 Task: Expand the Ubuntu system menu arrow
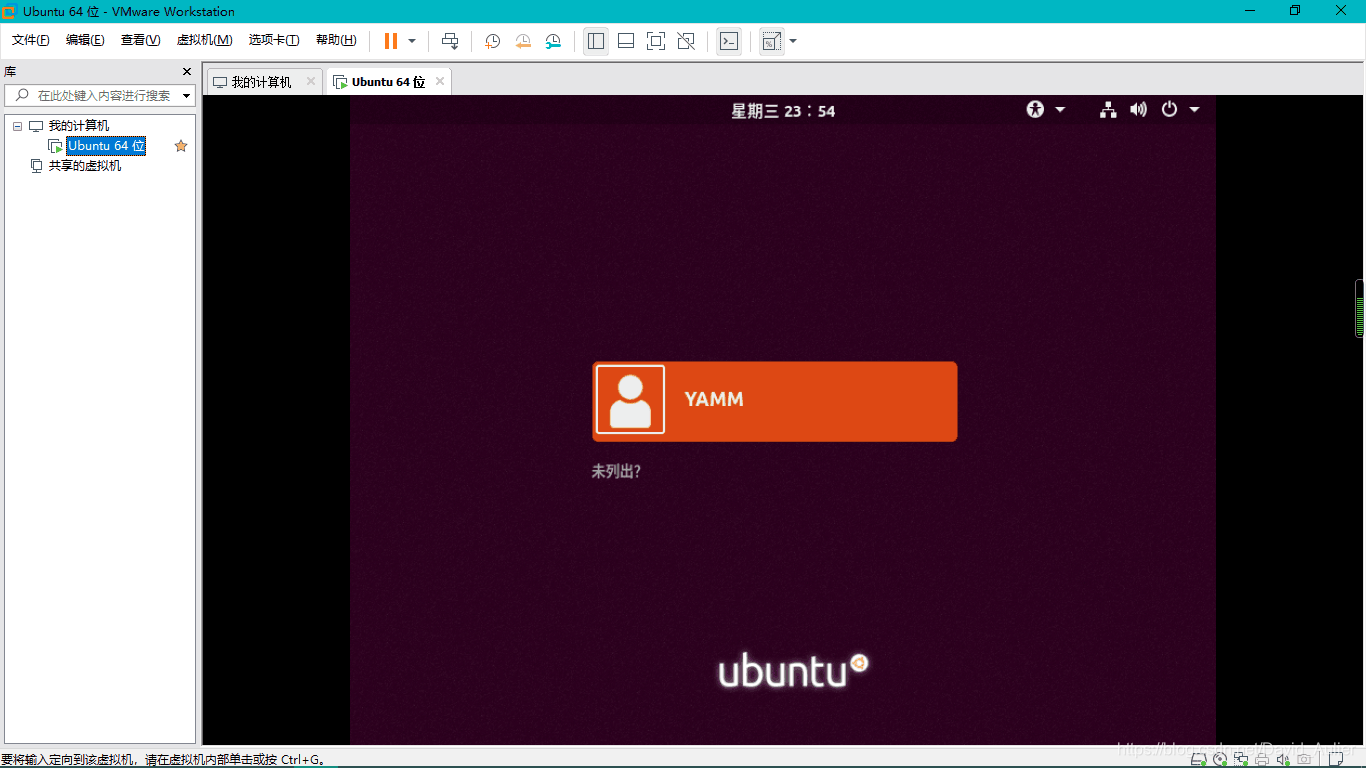[1194, 110]
